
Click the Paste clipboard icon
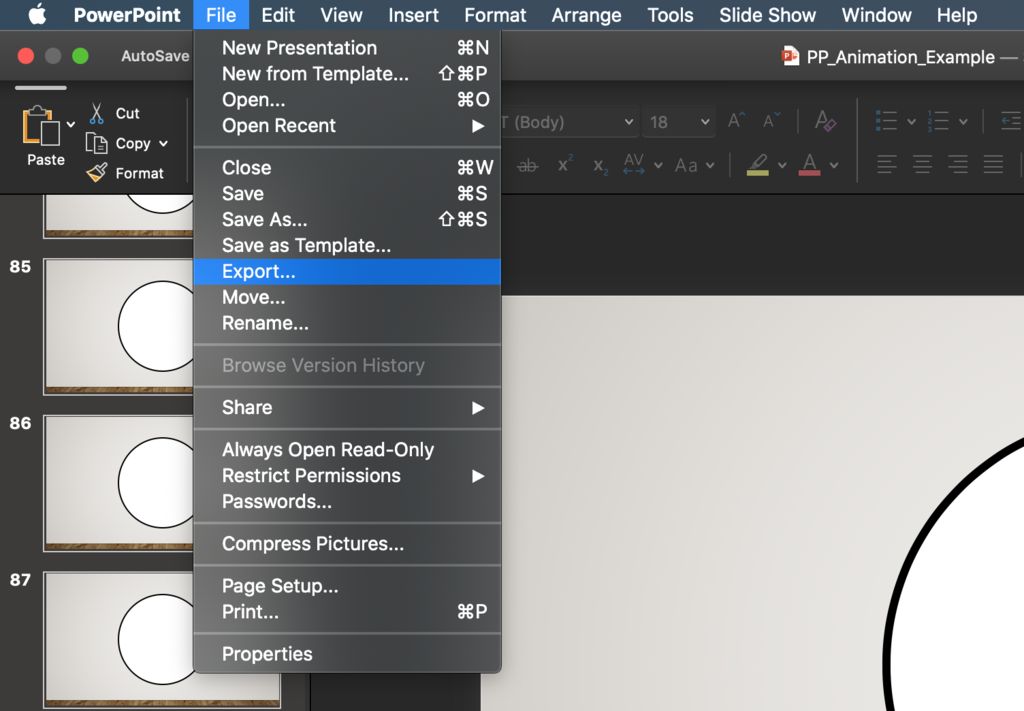[x=40, y=125]
